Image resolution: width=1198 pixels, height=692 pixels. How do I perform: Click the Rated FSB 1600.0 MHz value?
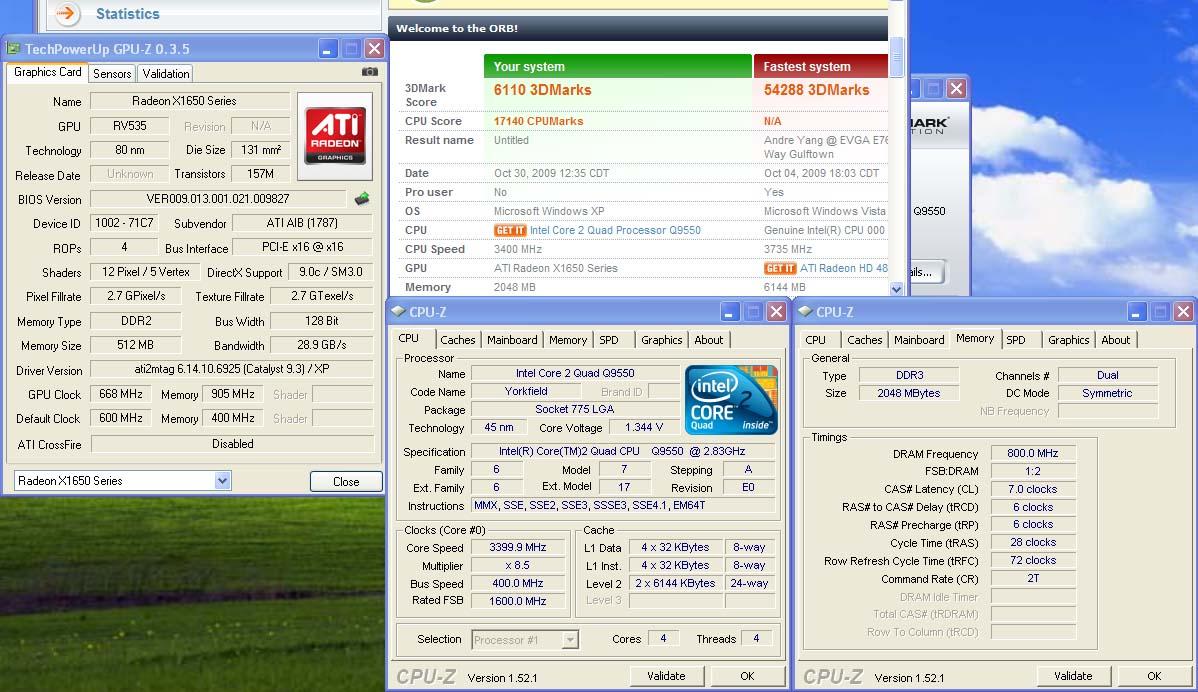click(518, 601)
